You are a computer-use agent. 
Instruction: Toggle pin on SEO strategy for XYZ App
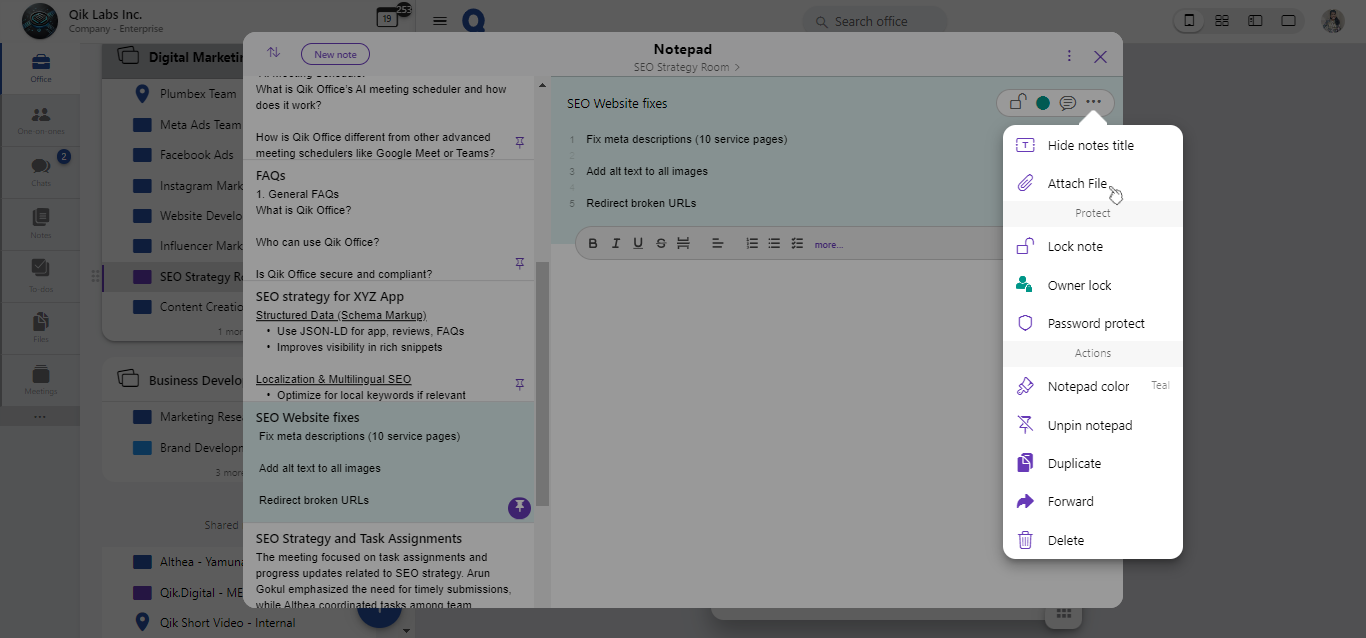pos(519,384)
